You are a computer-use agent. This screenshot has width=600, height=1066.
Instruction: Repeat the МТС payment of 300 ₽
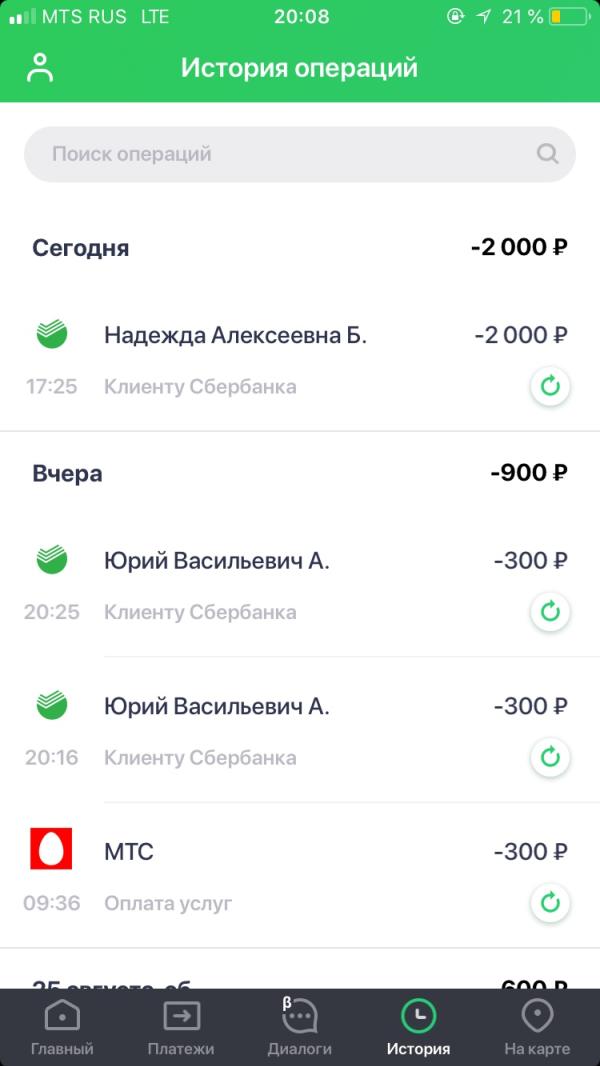[550, 903]
